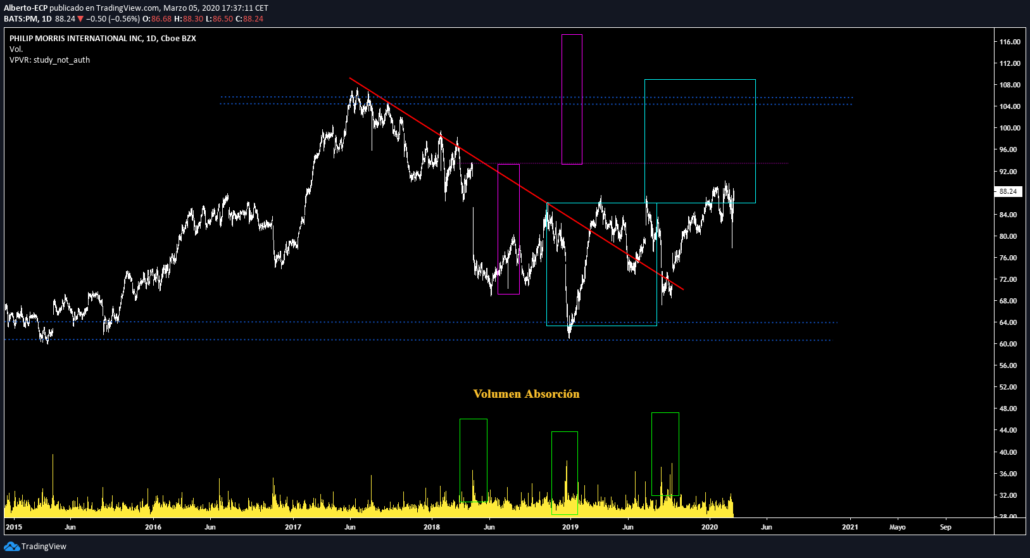Image resolution: width=1030 pixels, height=558 pixels.
Task: Click the Alberto-ECP author name
Action: (25, 8)
